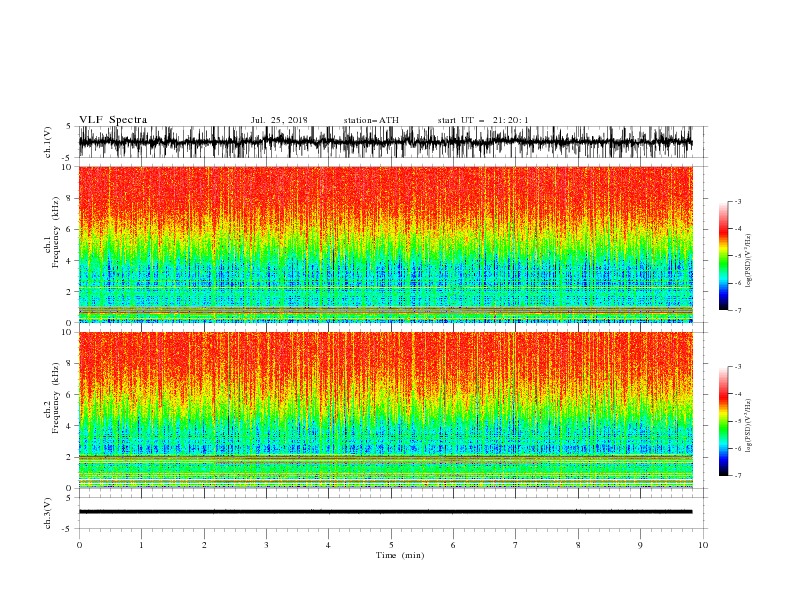Click the ch.2 colorbar "log(PSD)(V²/Hz)" label
This screenshot has width=792, height=612.
pos(748,426)
